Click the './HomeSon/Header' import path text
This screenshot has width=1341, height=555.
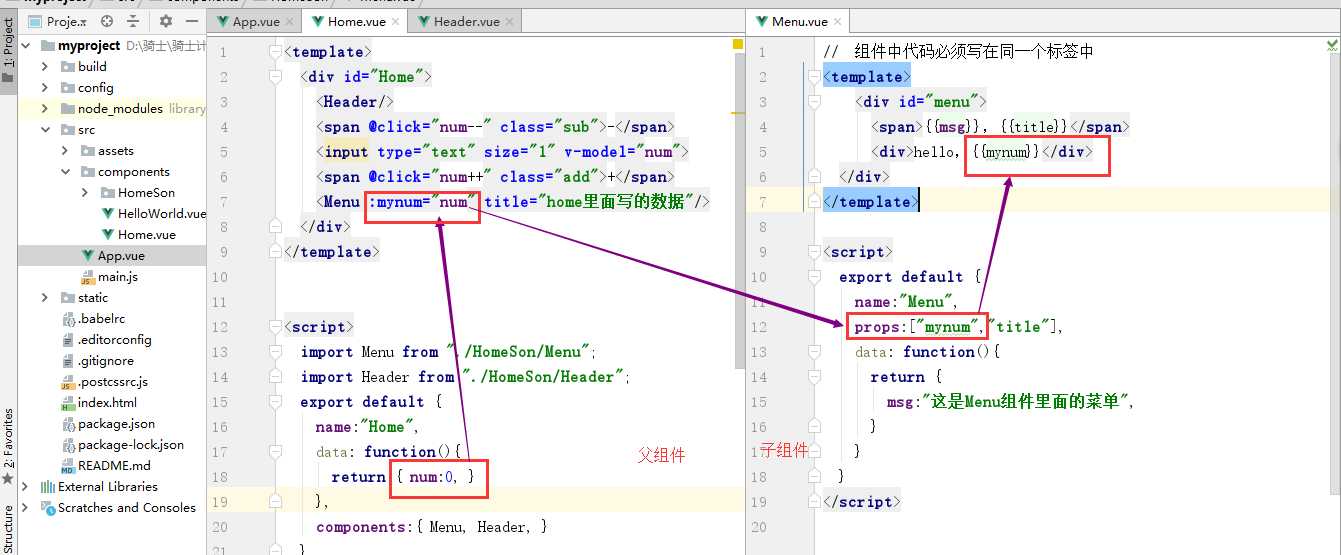(x=544, y=377)
